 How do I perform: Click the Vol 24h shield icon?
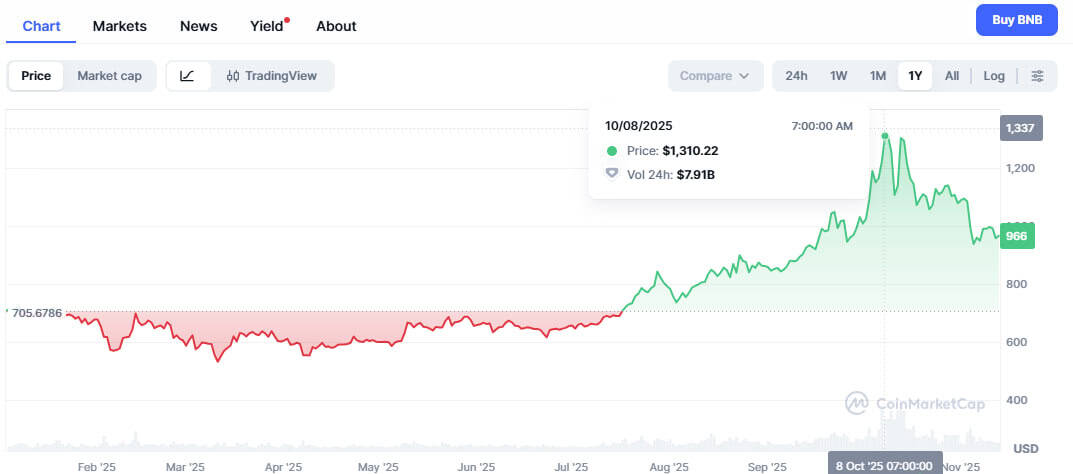[x=612, y=174]
